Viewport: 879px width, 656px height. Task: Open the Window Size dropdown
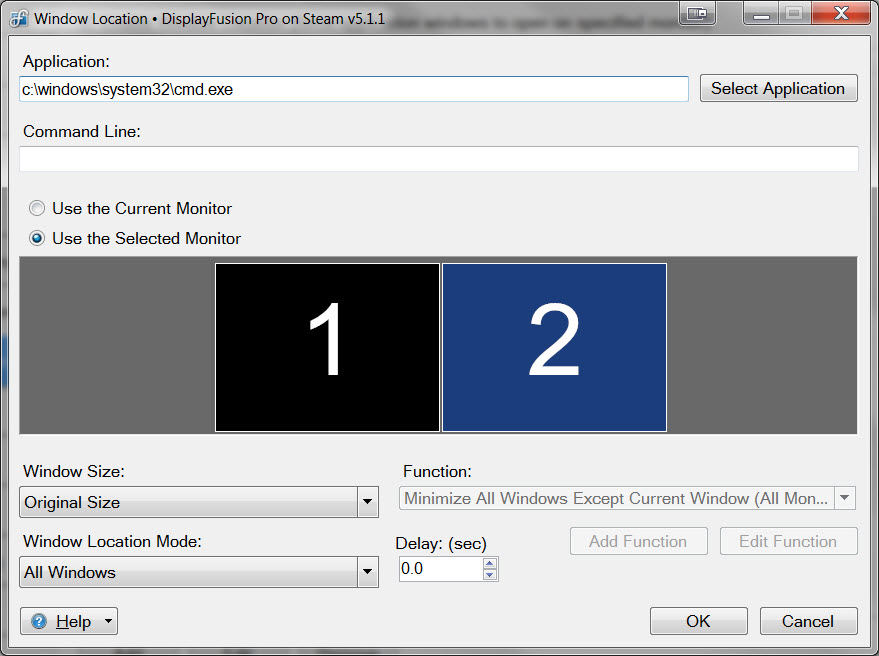pyautogui.click(x=367, y=502)
